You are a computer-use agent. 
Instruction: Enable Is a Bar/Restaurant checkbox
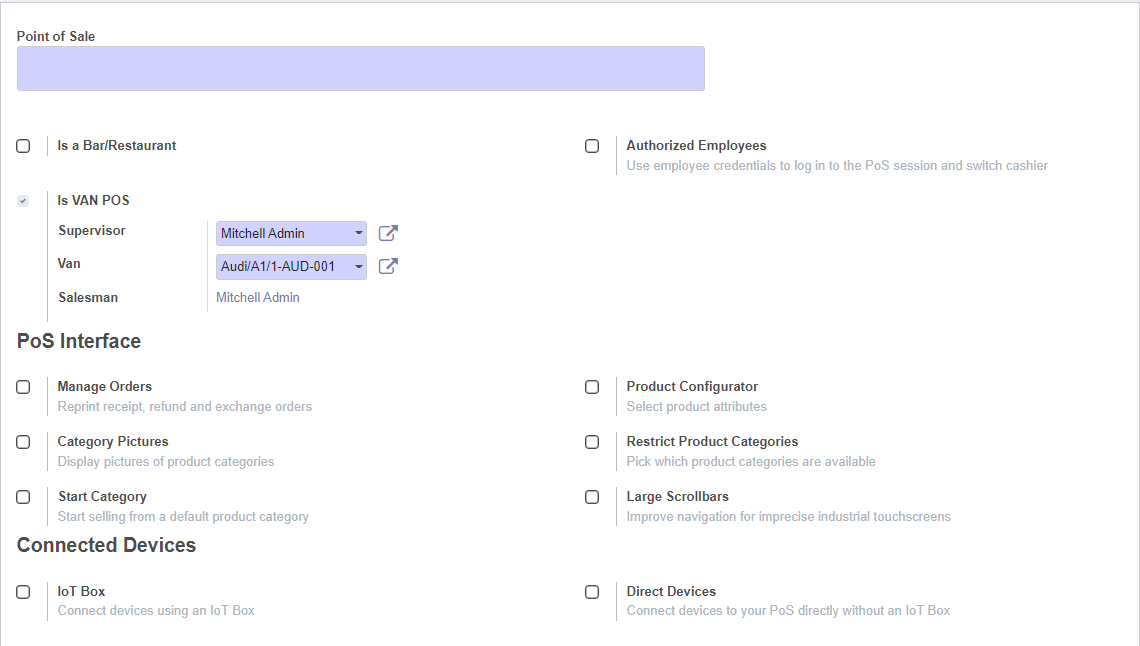[23, 146]
